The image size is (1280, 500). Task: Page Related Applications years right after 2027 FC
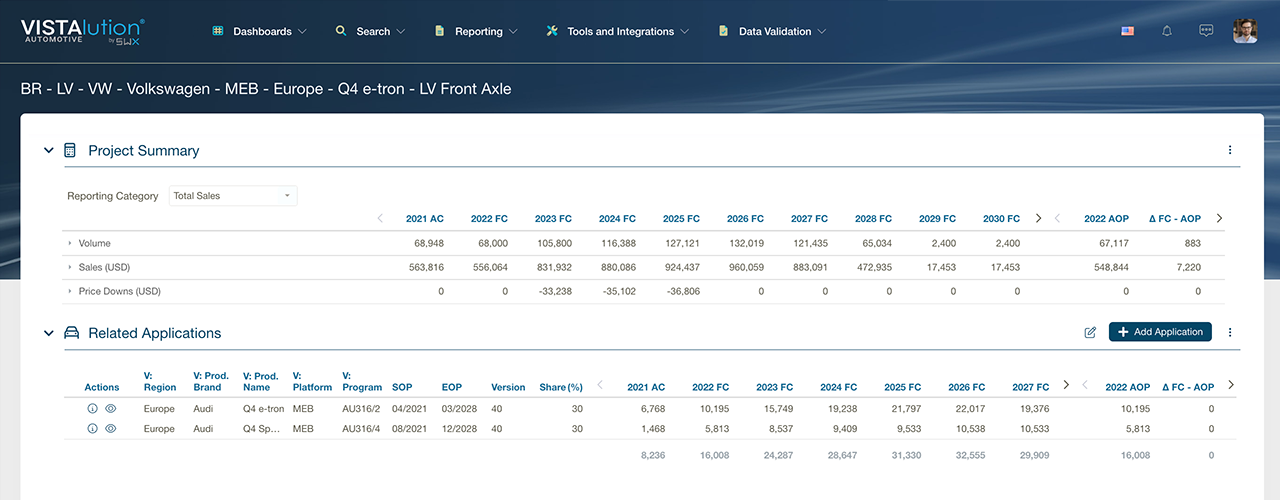click(x=1066, y=384)
